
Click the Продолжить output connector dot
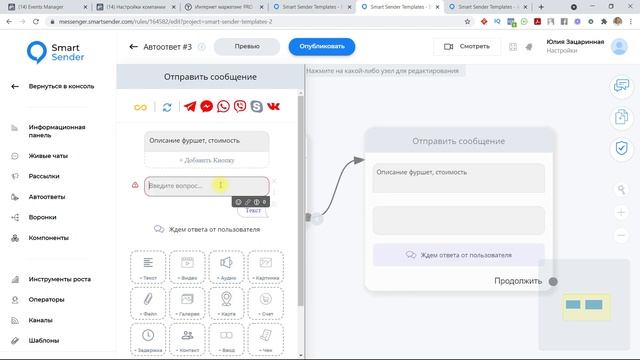coord(553,281)
